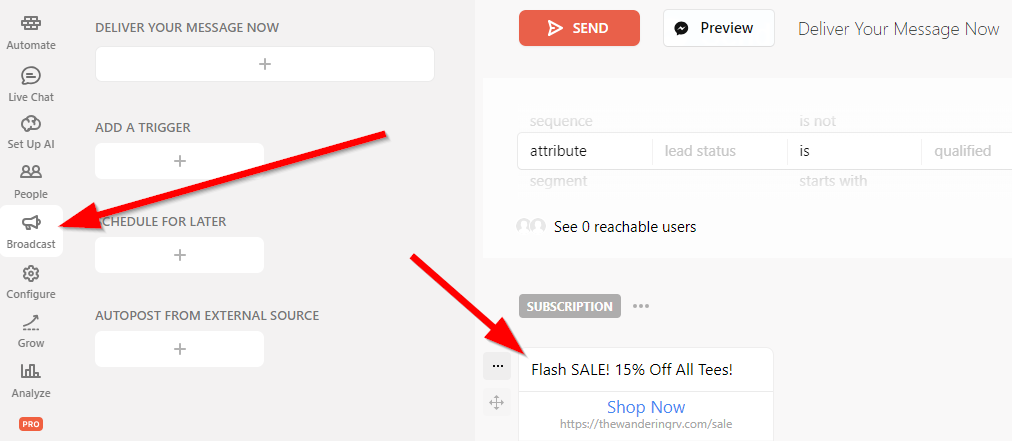Viewport: 1012px width, 441px height.
Task: Add a Deliver Your Message Now broadcast
Action: tap(265, 64)
